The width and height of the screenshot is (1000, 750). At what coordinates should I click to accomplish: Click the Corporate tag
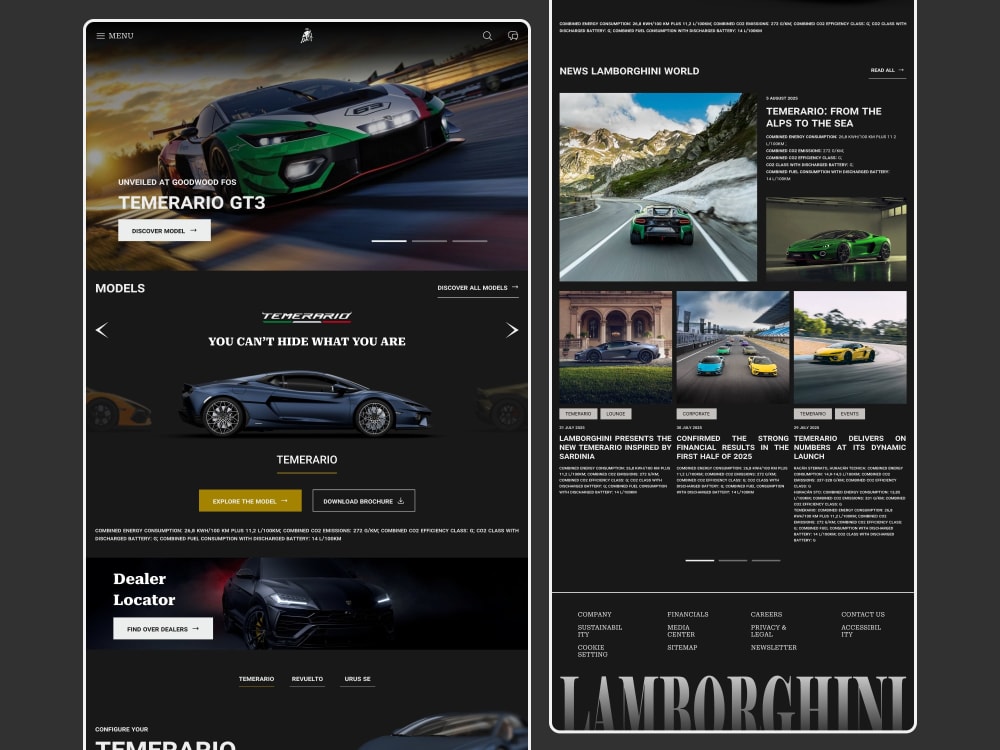[x=696, y=414]
